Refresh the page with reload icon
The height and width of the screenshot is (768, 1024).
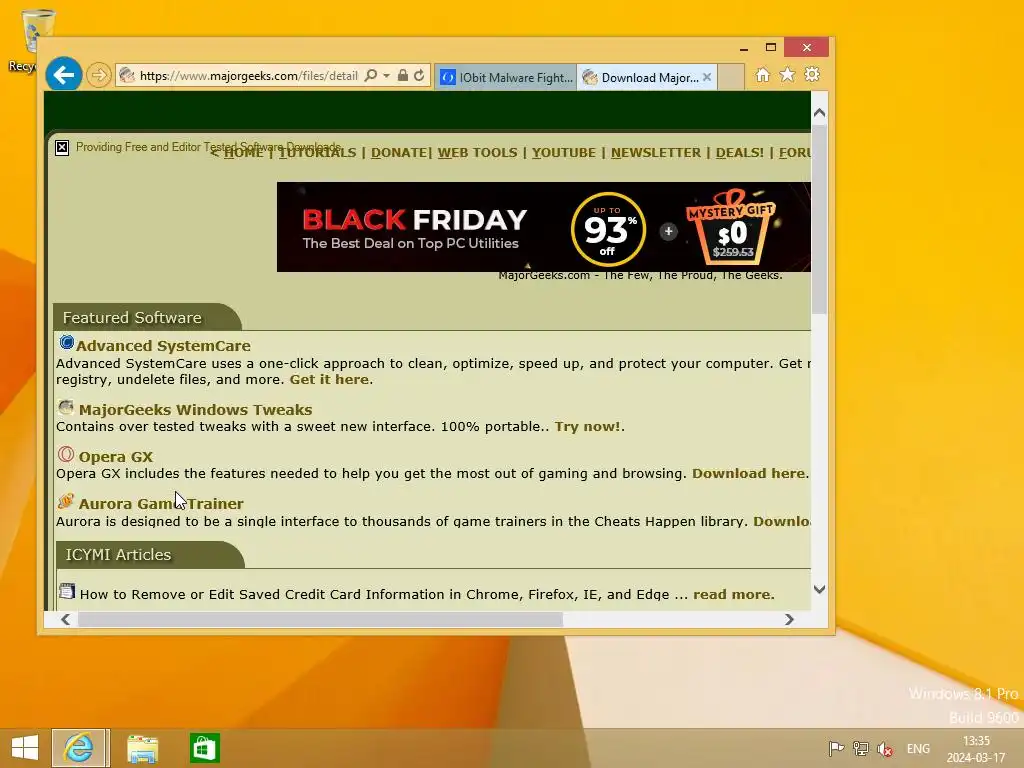419,76
